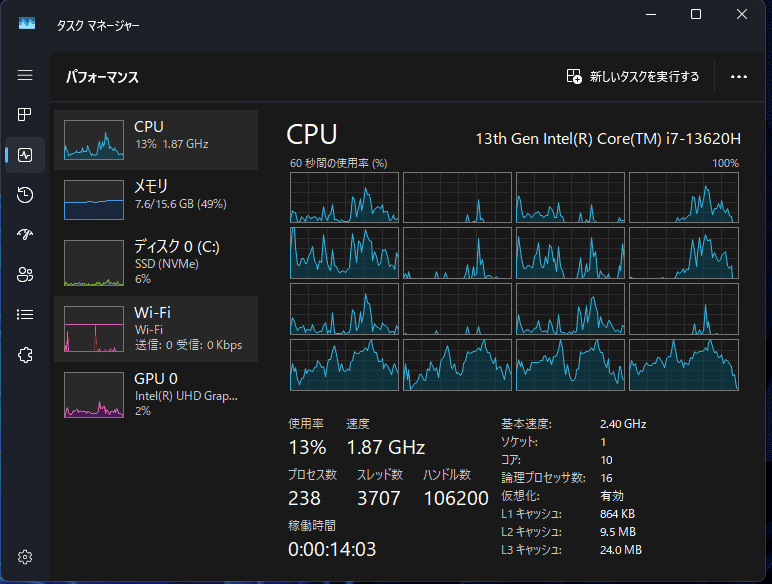
Task: Click the タスク マネージャー window title
Action: pos(98,25)
